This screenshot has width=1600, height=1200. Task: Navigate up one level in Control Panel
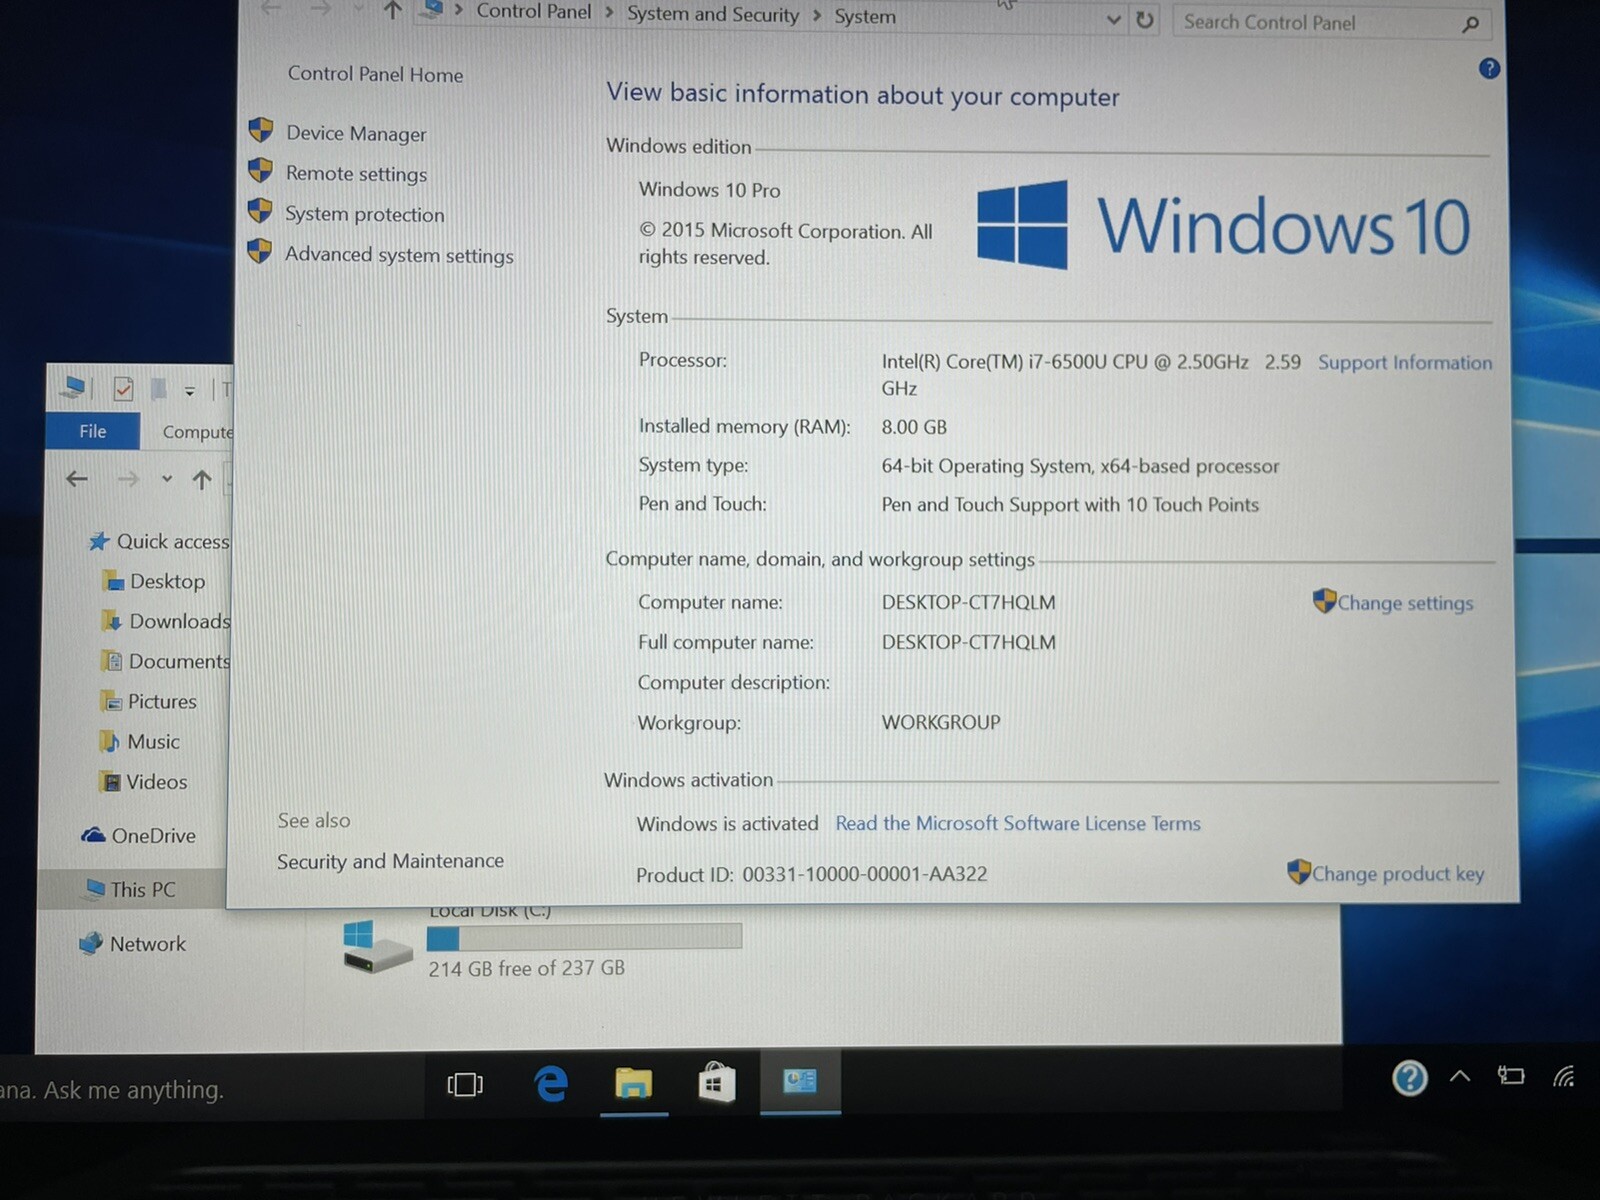(x=392, y=10)
